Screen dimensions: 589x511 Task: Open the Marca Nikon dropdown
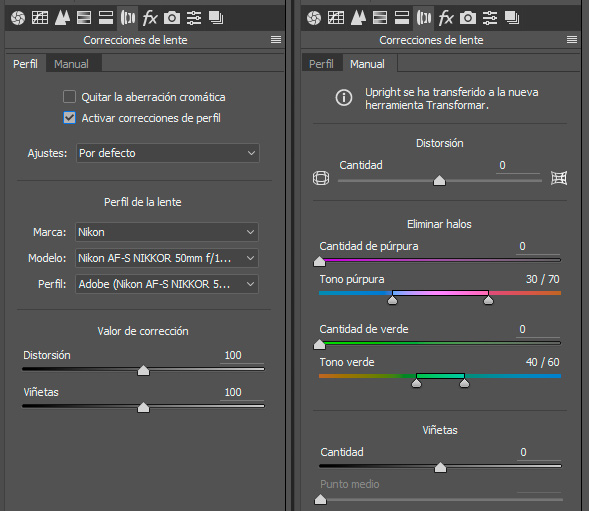tap(167, 232)
